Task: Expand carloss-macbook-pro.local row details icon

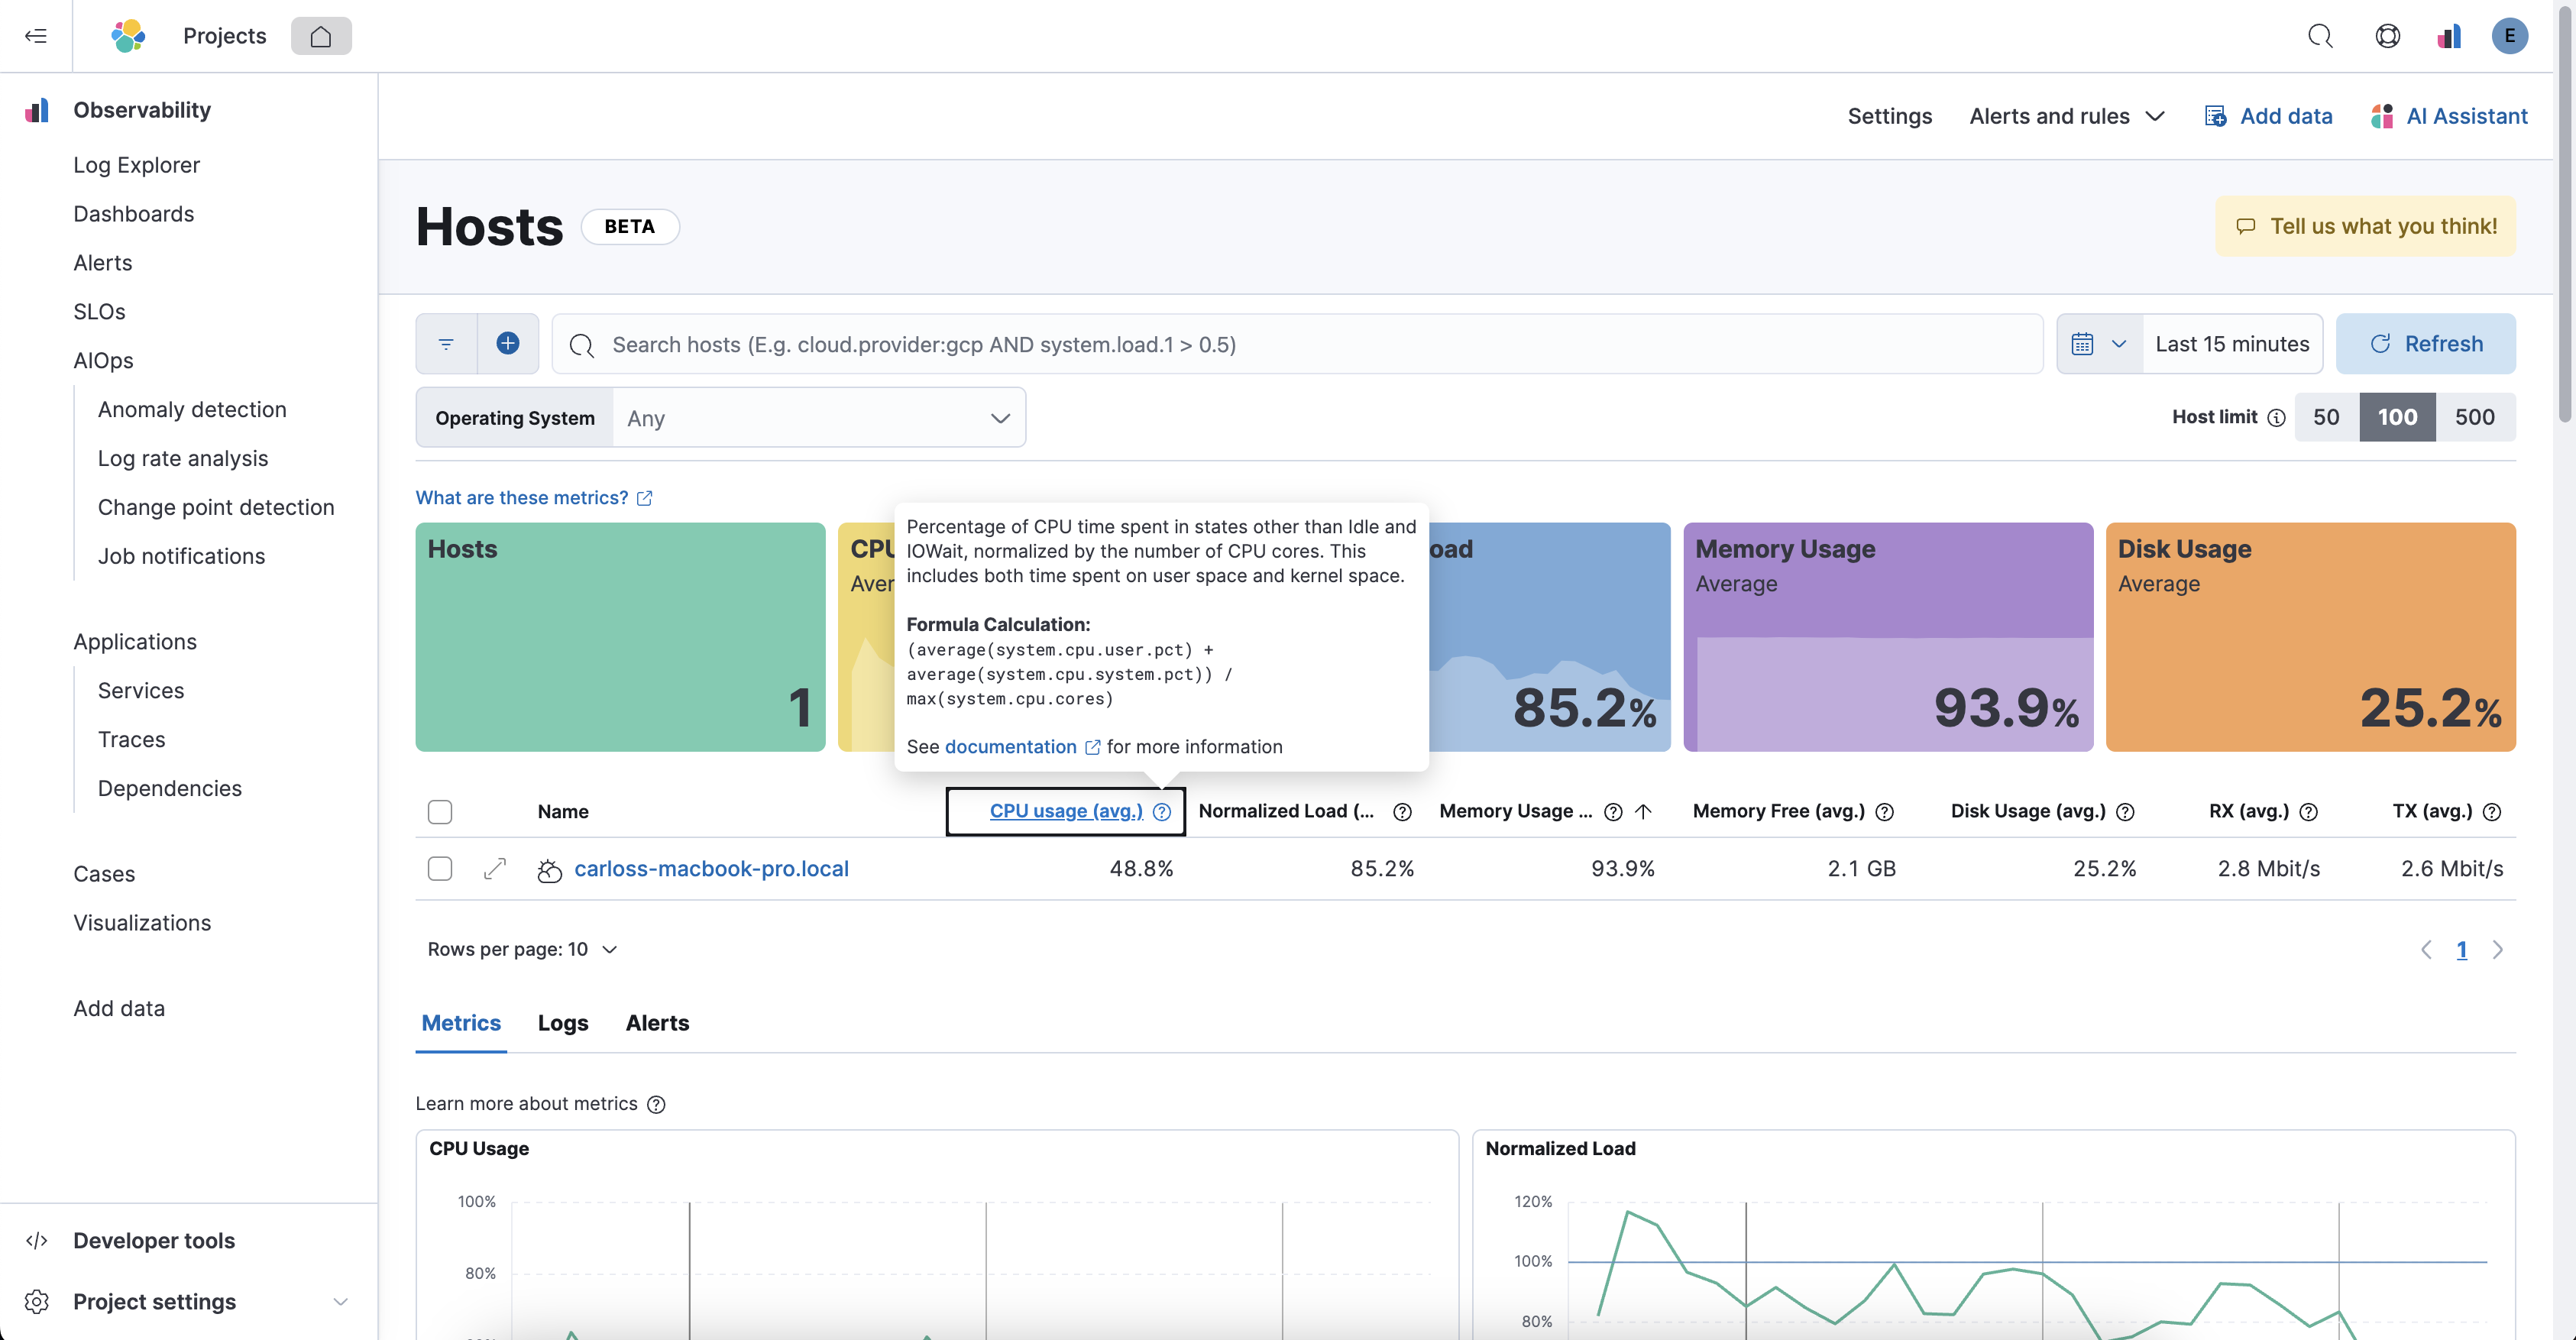Action: click(495, 869)
